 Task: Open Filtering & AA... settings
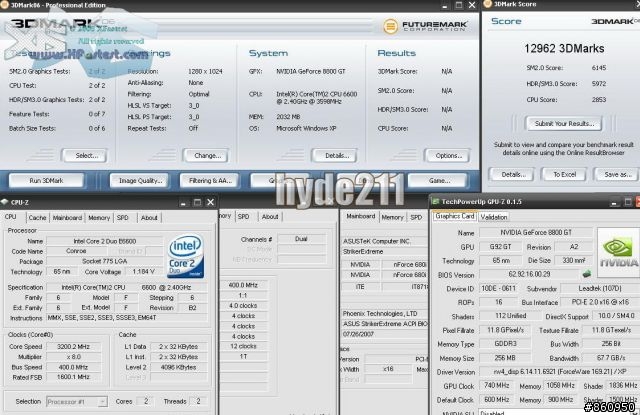(210, 180)
